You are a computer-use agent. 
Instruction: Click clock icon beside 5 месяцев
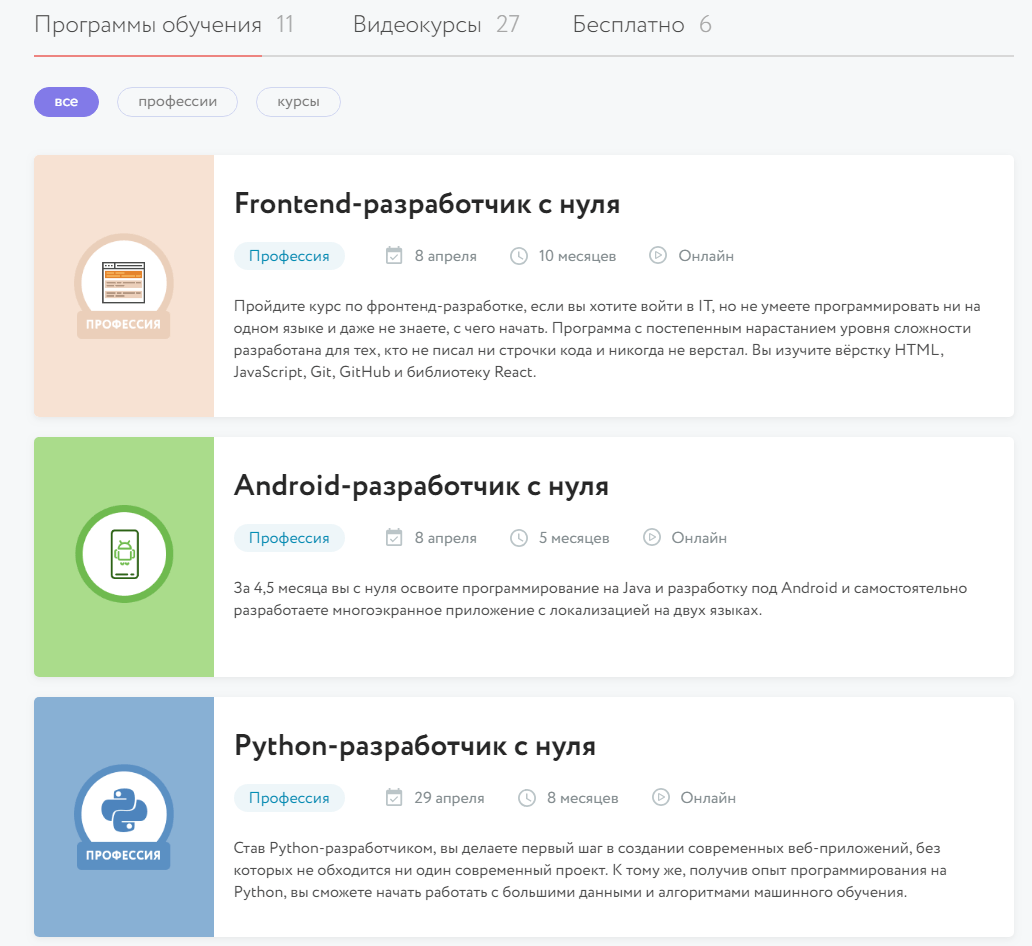pos(519,538)
